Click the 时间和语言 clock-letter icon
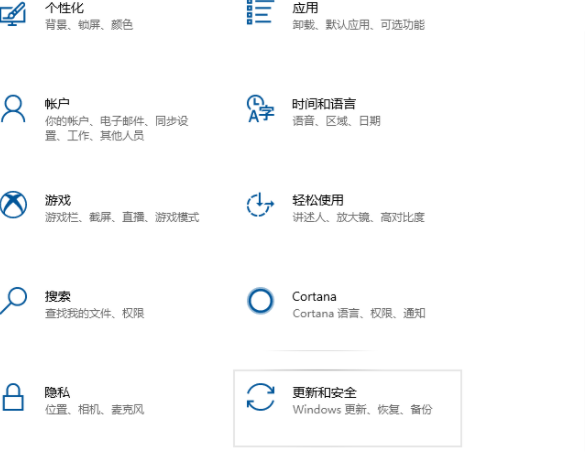Viewport: 585px width, 456px height. point(260,109)
